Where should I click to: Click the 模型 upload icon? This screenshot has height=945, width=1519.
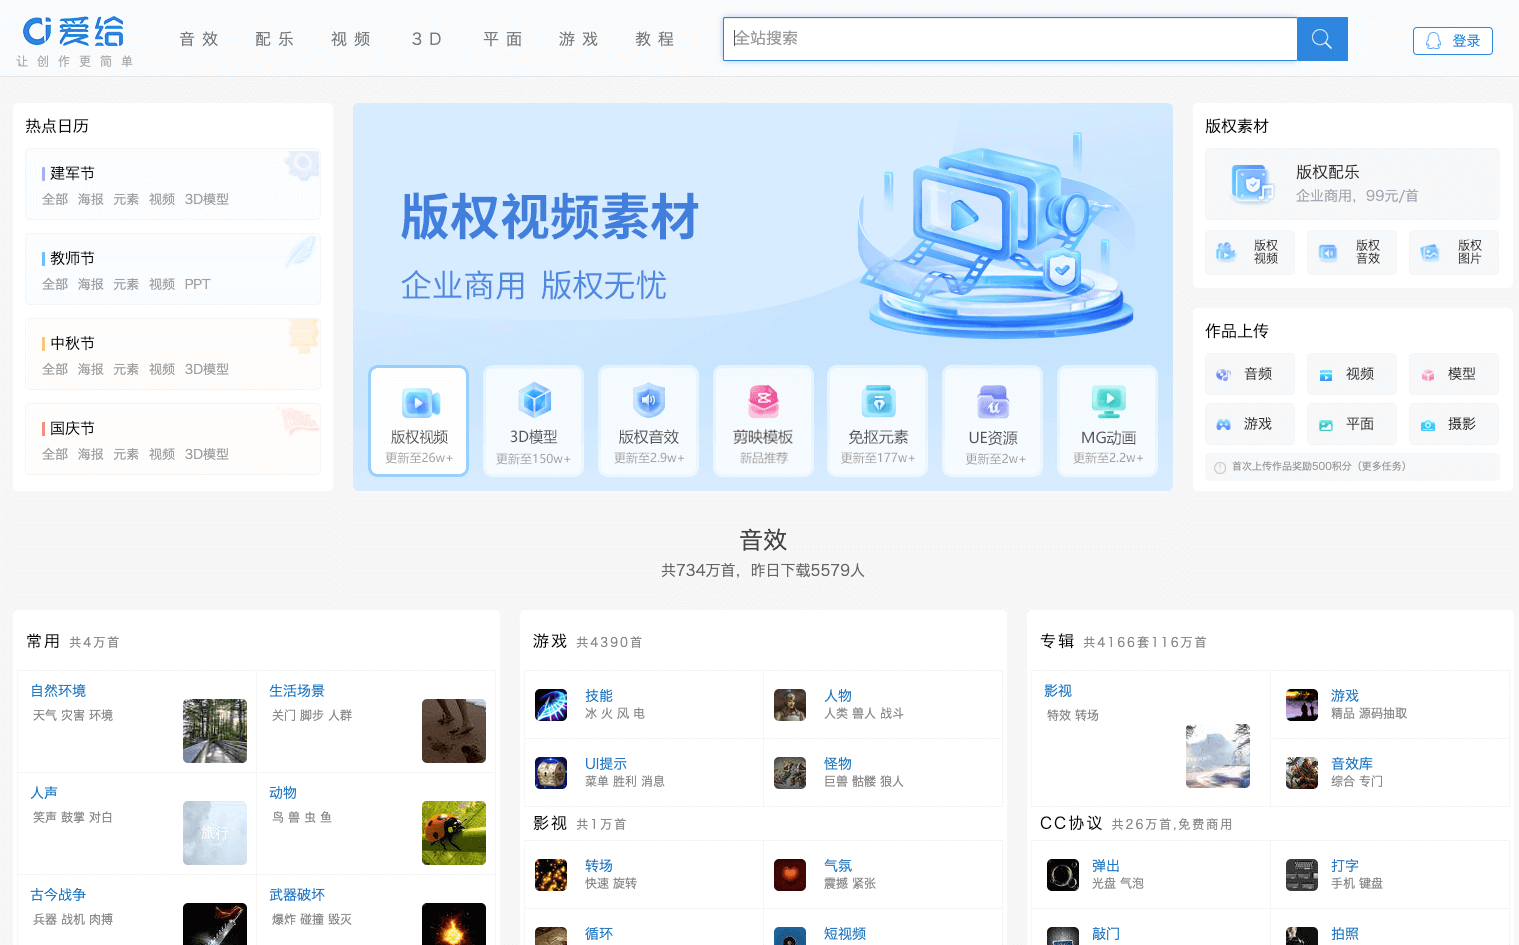coord(1453,373)
